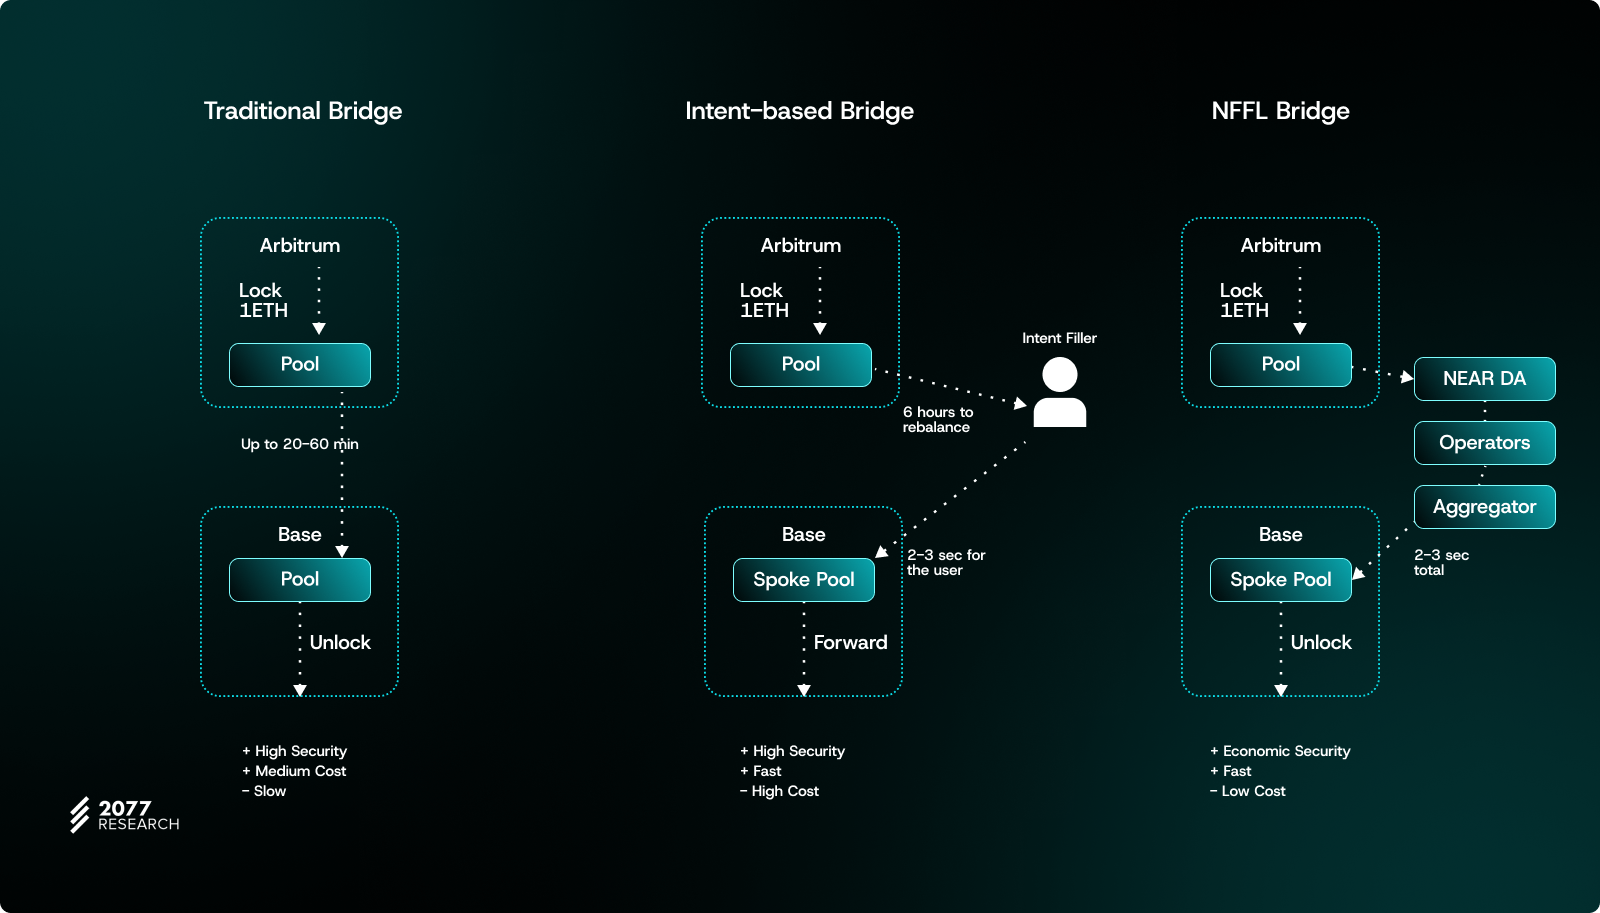1600x913 pixels.
Task: Click the "6 hours to rebalance" label
Action: (937, 420)
